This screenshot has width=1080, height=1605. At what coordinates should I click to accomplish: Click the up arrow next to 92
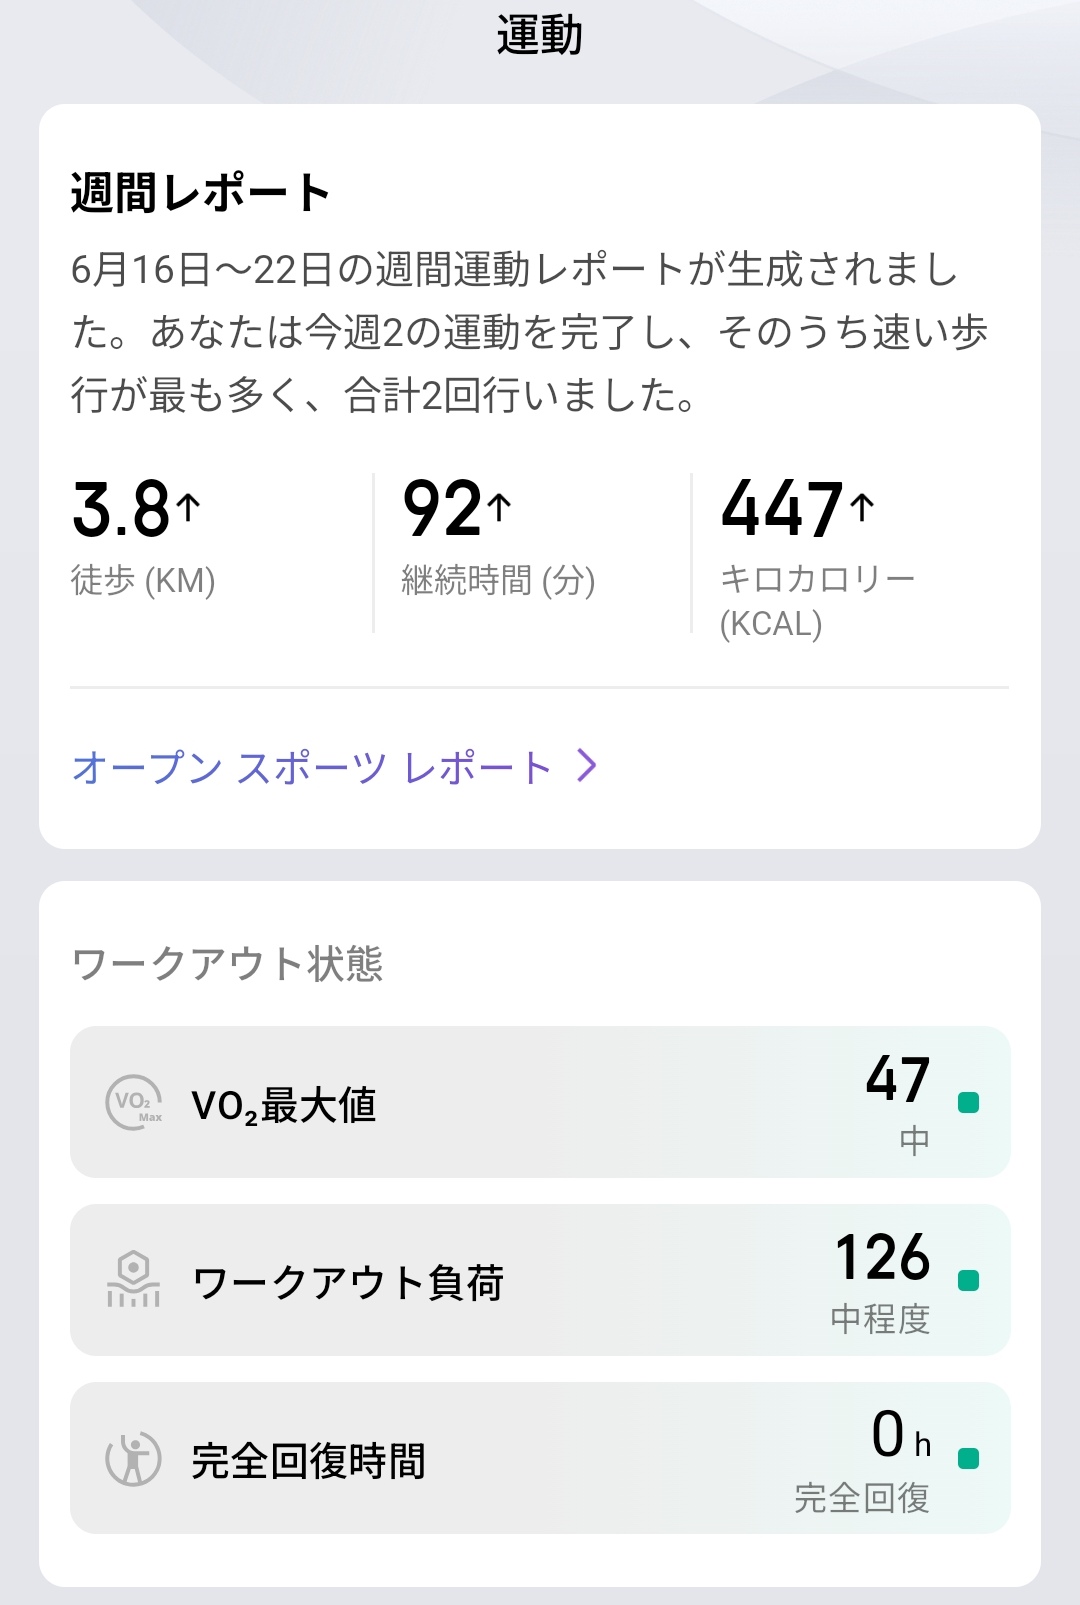pos(500,507)
